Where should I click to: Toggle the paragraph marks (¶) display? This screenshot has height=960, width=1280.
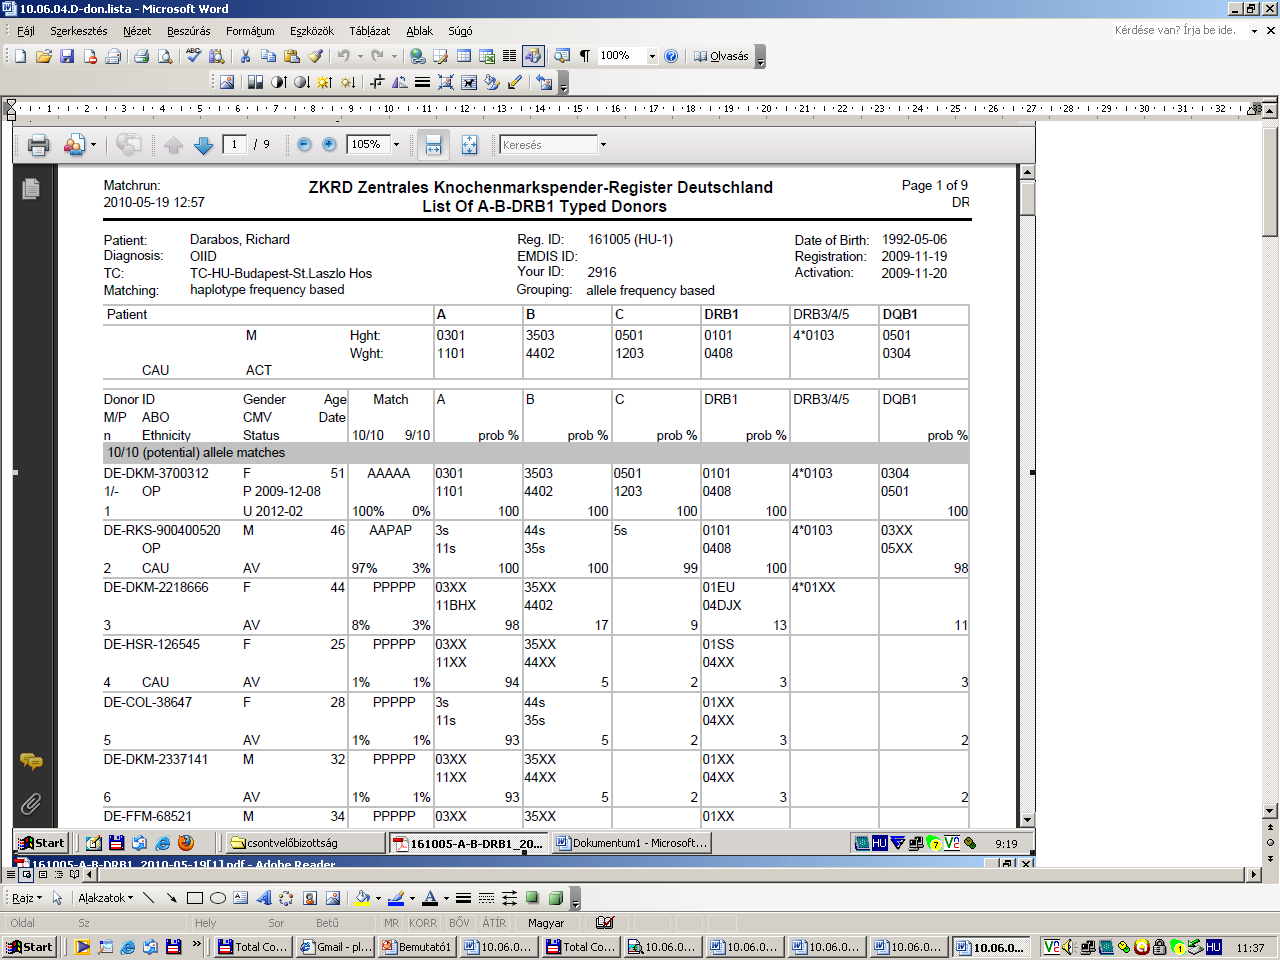point(585,56)
